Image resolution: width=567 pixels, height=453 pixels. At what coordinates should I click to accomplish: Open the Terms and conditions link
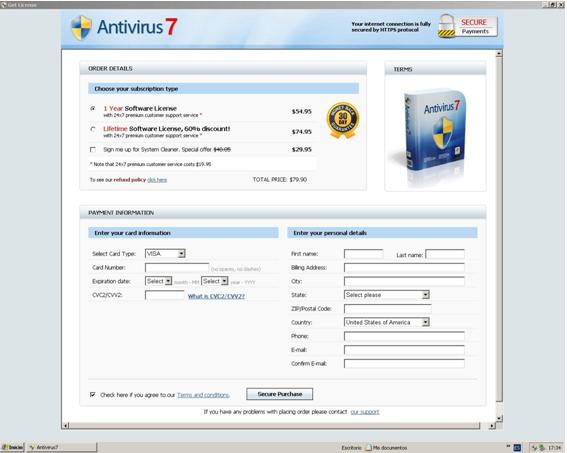click(x=203, y=395)
